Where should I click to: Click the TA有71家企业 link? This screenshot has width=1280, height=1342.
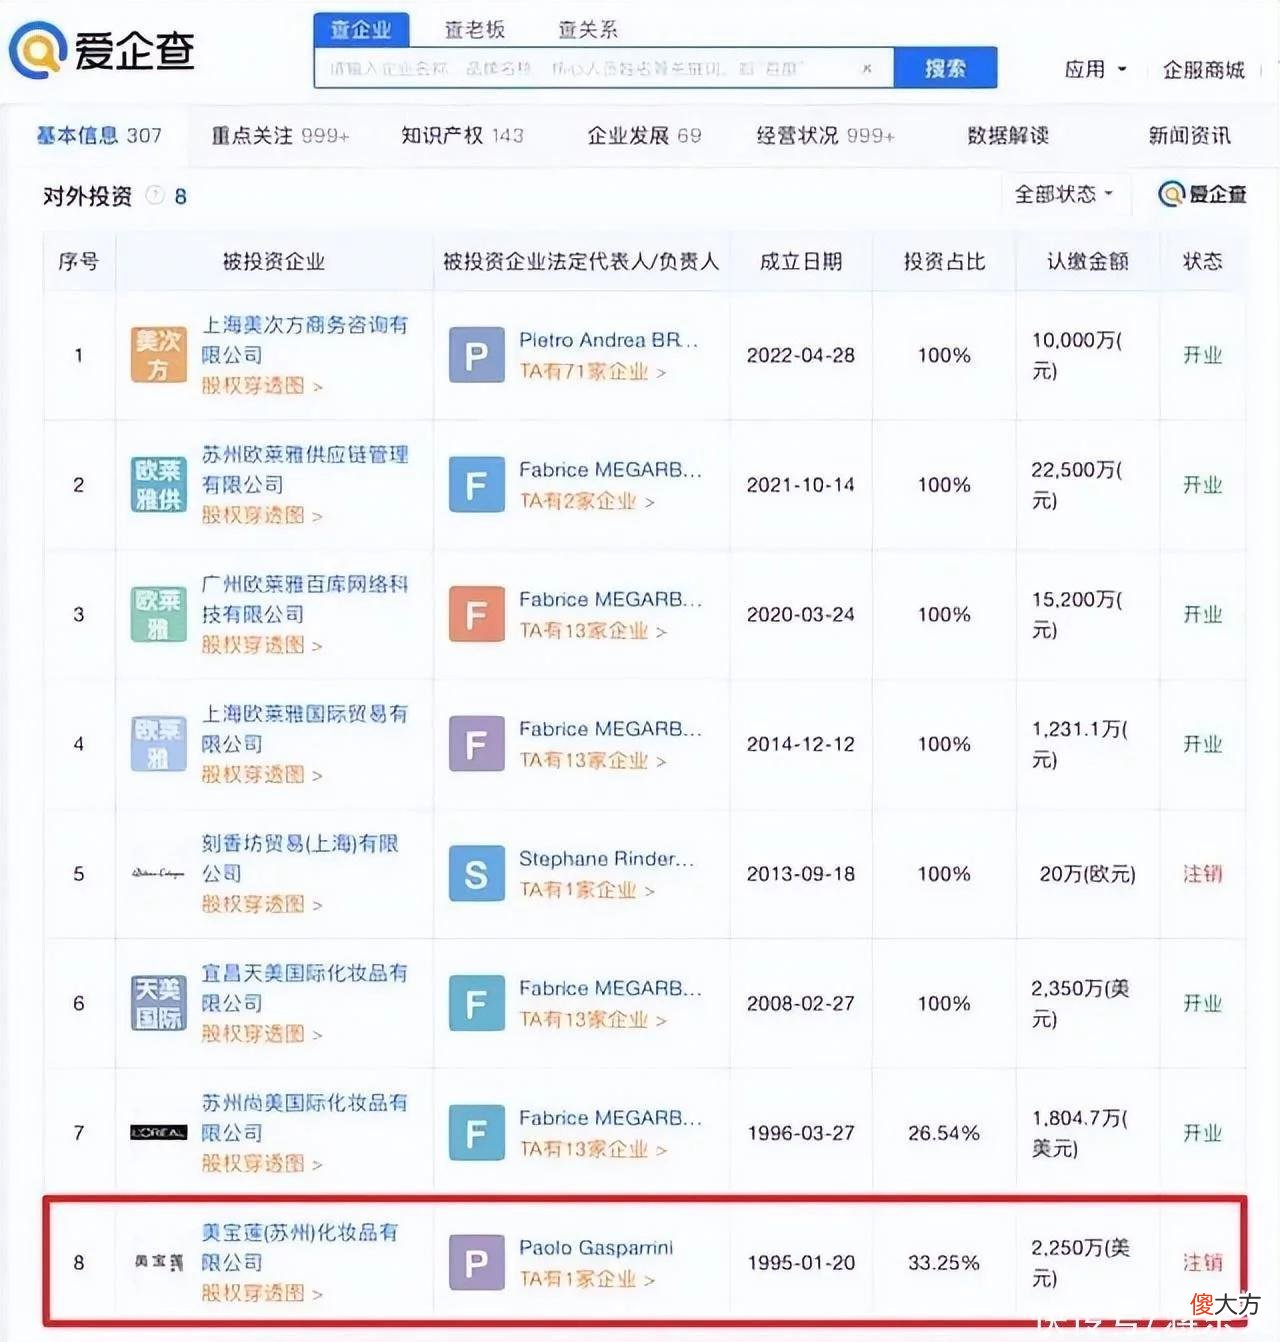[593, 371]
